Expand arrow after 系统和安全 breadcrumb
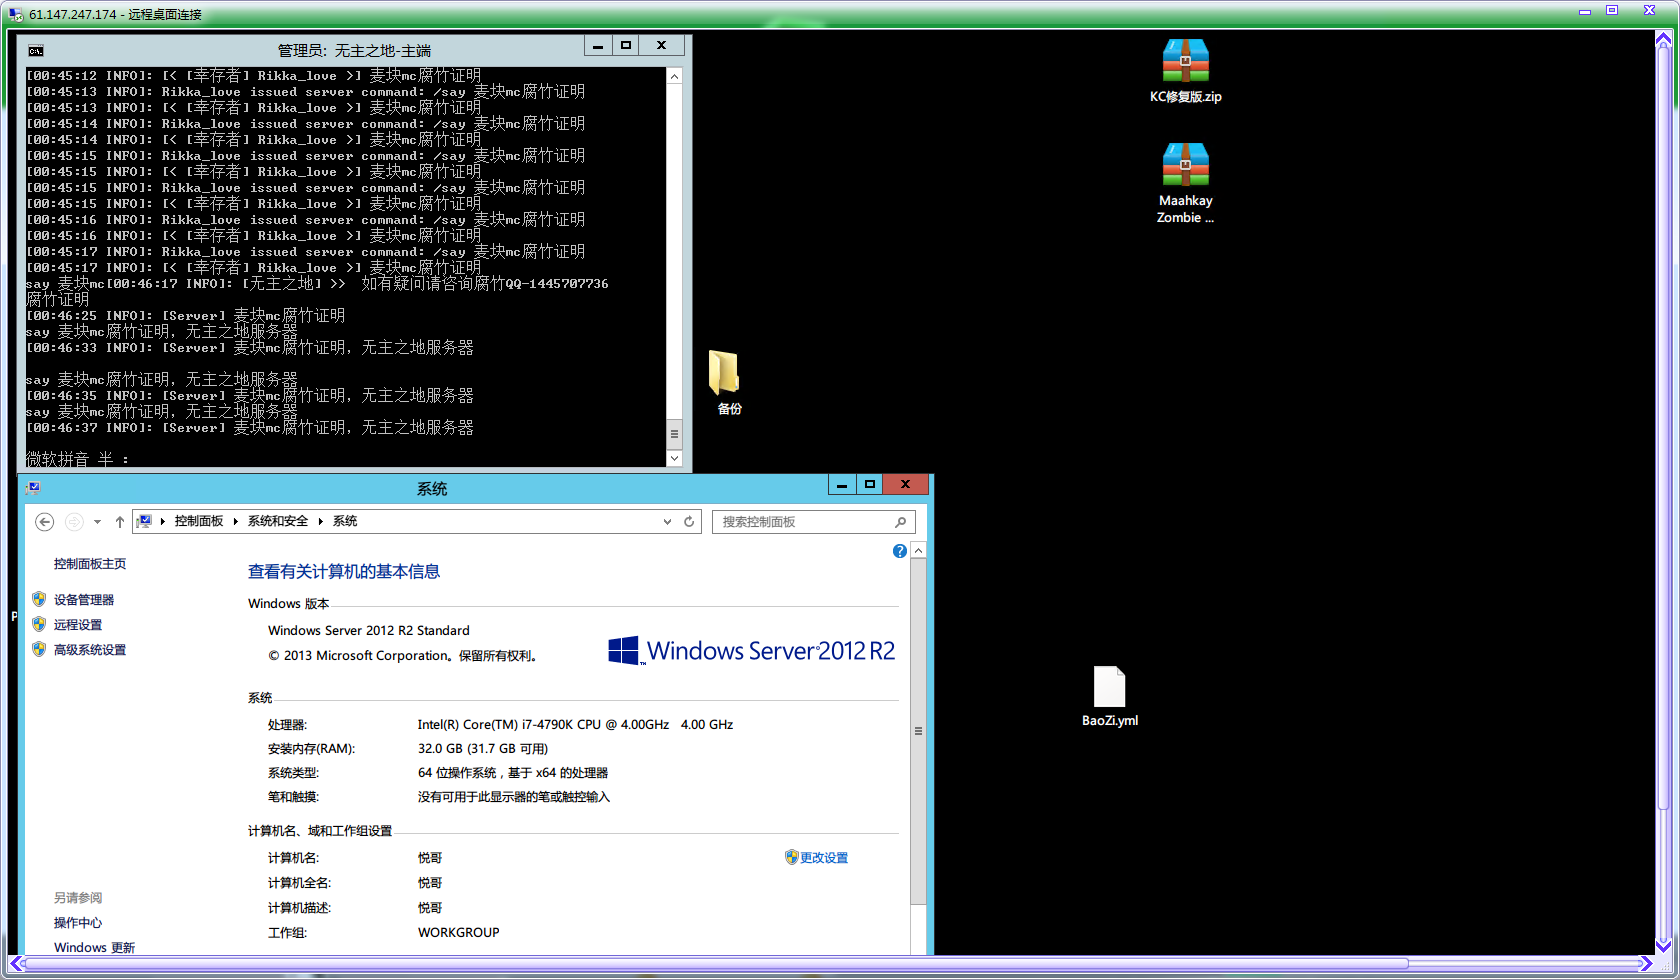The height and width of the screenshot is (980, 1680). coord(321,521)
